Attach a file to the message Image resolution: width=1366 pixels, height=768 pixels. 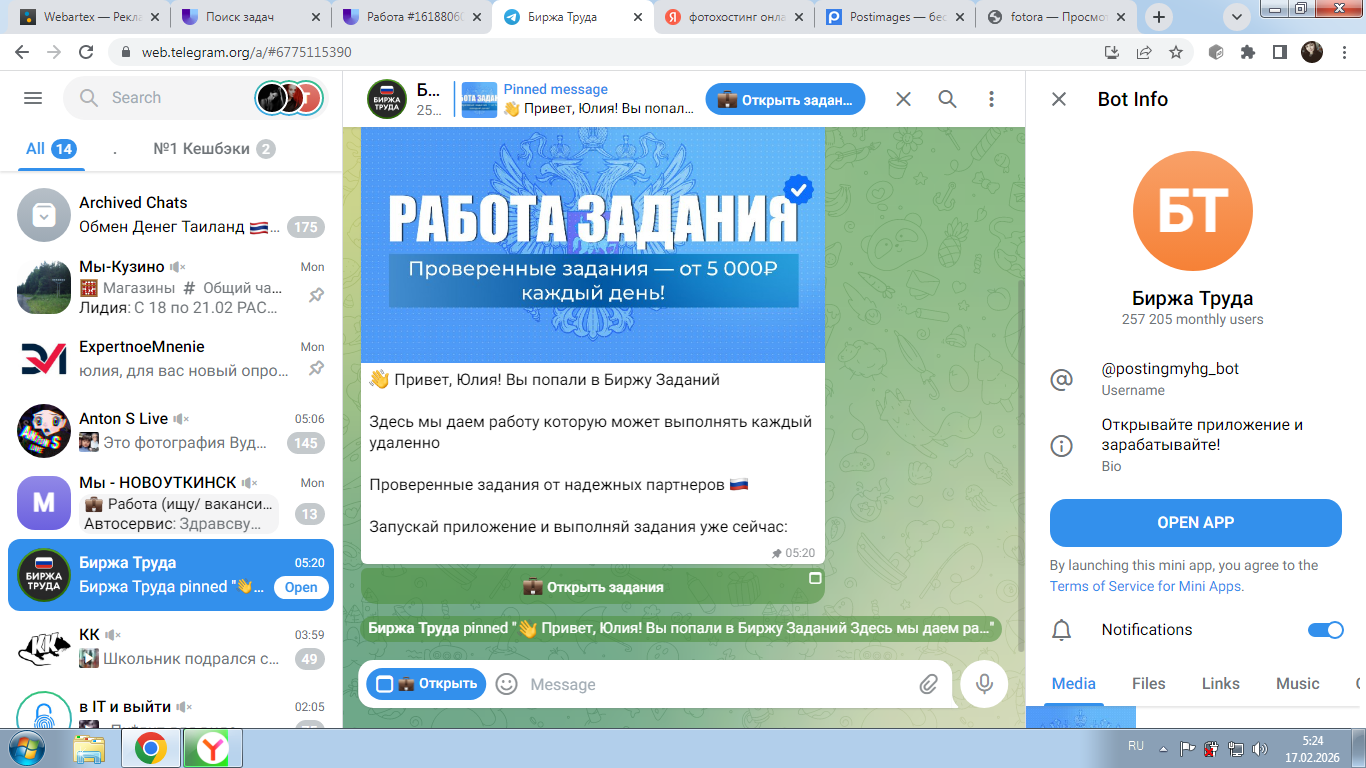point(929,684)
